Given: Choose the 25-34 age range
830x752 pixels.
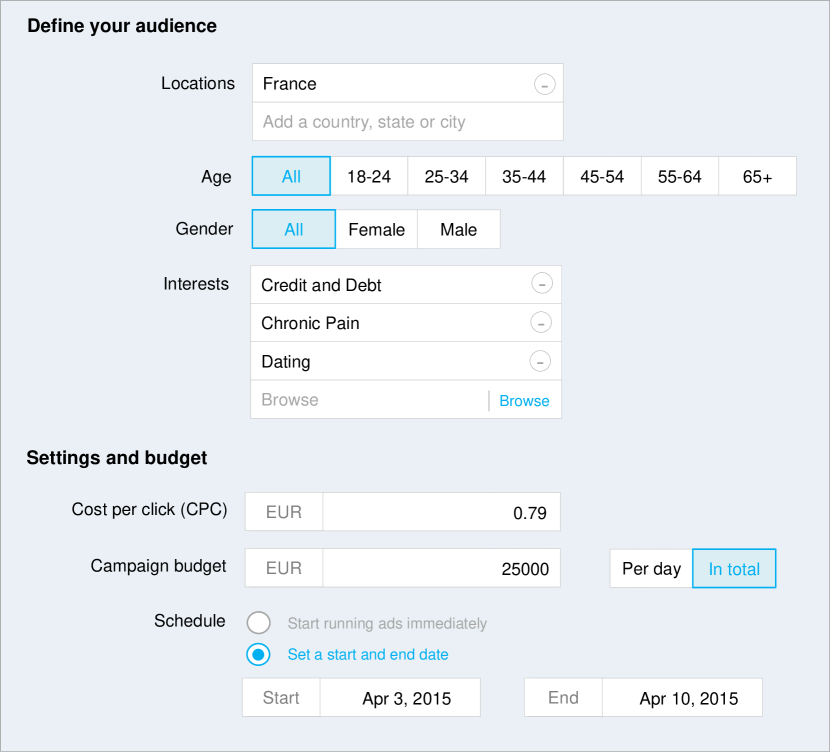Looking at the screenshot, I should [x=446, y=176].
